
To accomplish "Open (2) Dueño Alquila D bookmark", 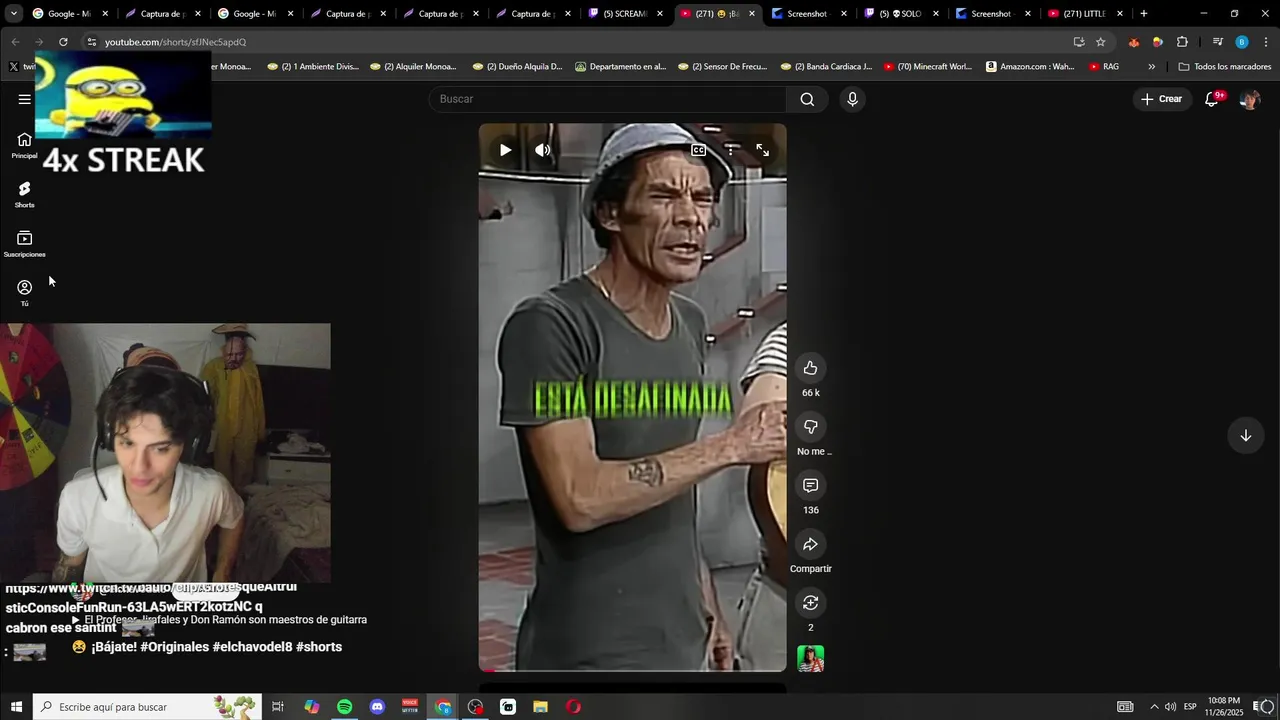I will (517, 66).
